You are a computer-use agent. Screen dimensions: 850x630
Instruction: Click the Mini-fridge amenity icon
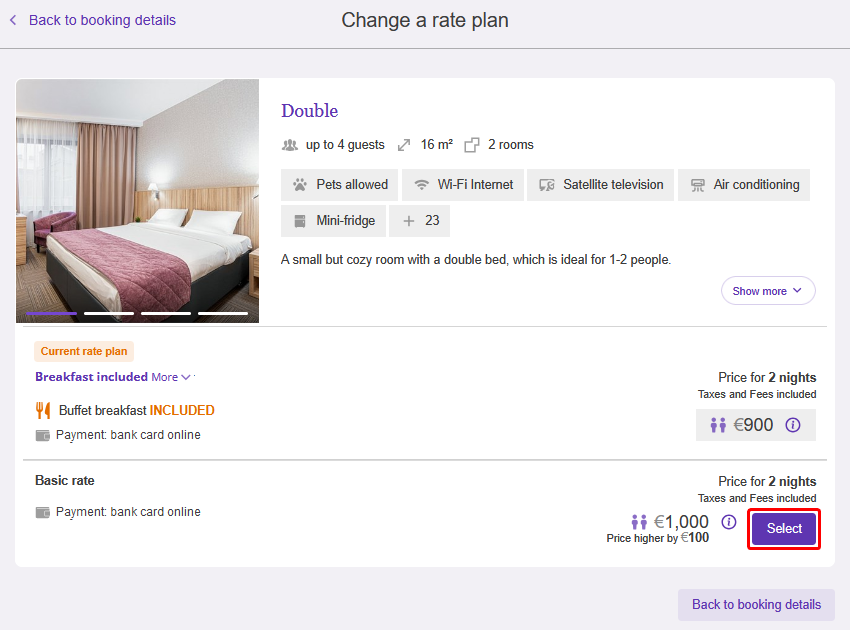300,221
